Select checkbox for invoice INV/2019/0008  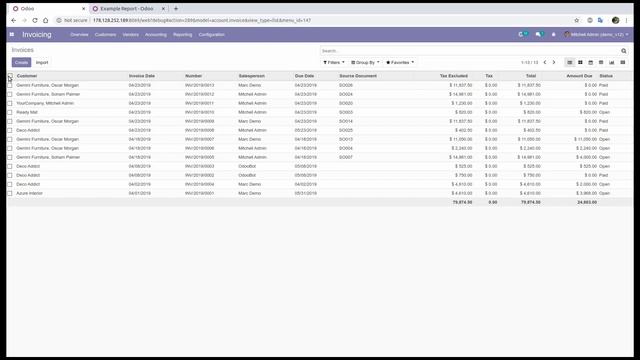[x=10, y=130]
